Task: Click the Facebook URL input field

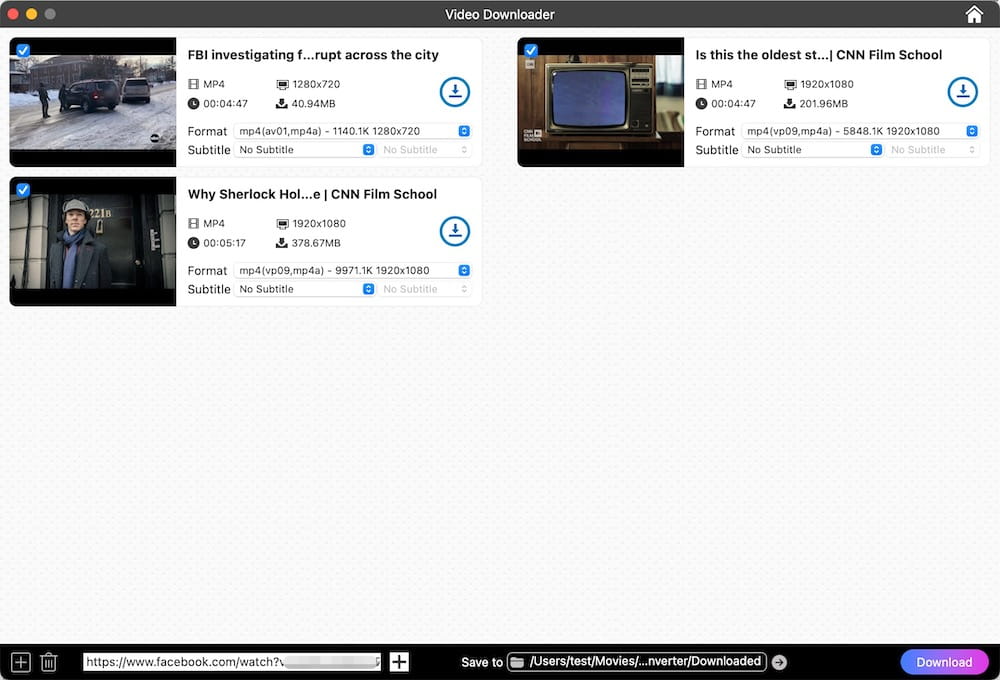Action: pyautogui.click(x=230, y=661)
